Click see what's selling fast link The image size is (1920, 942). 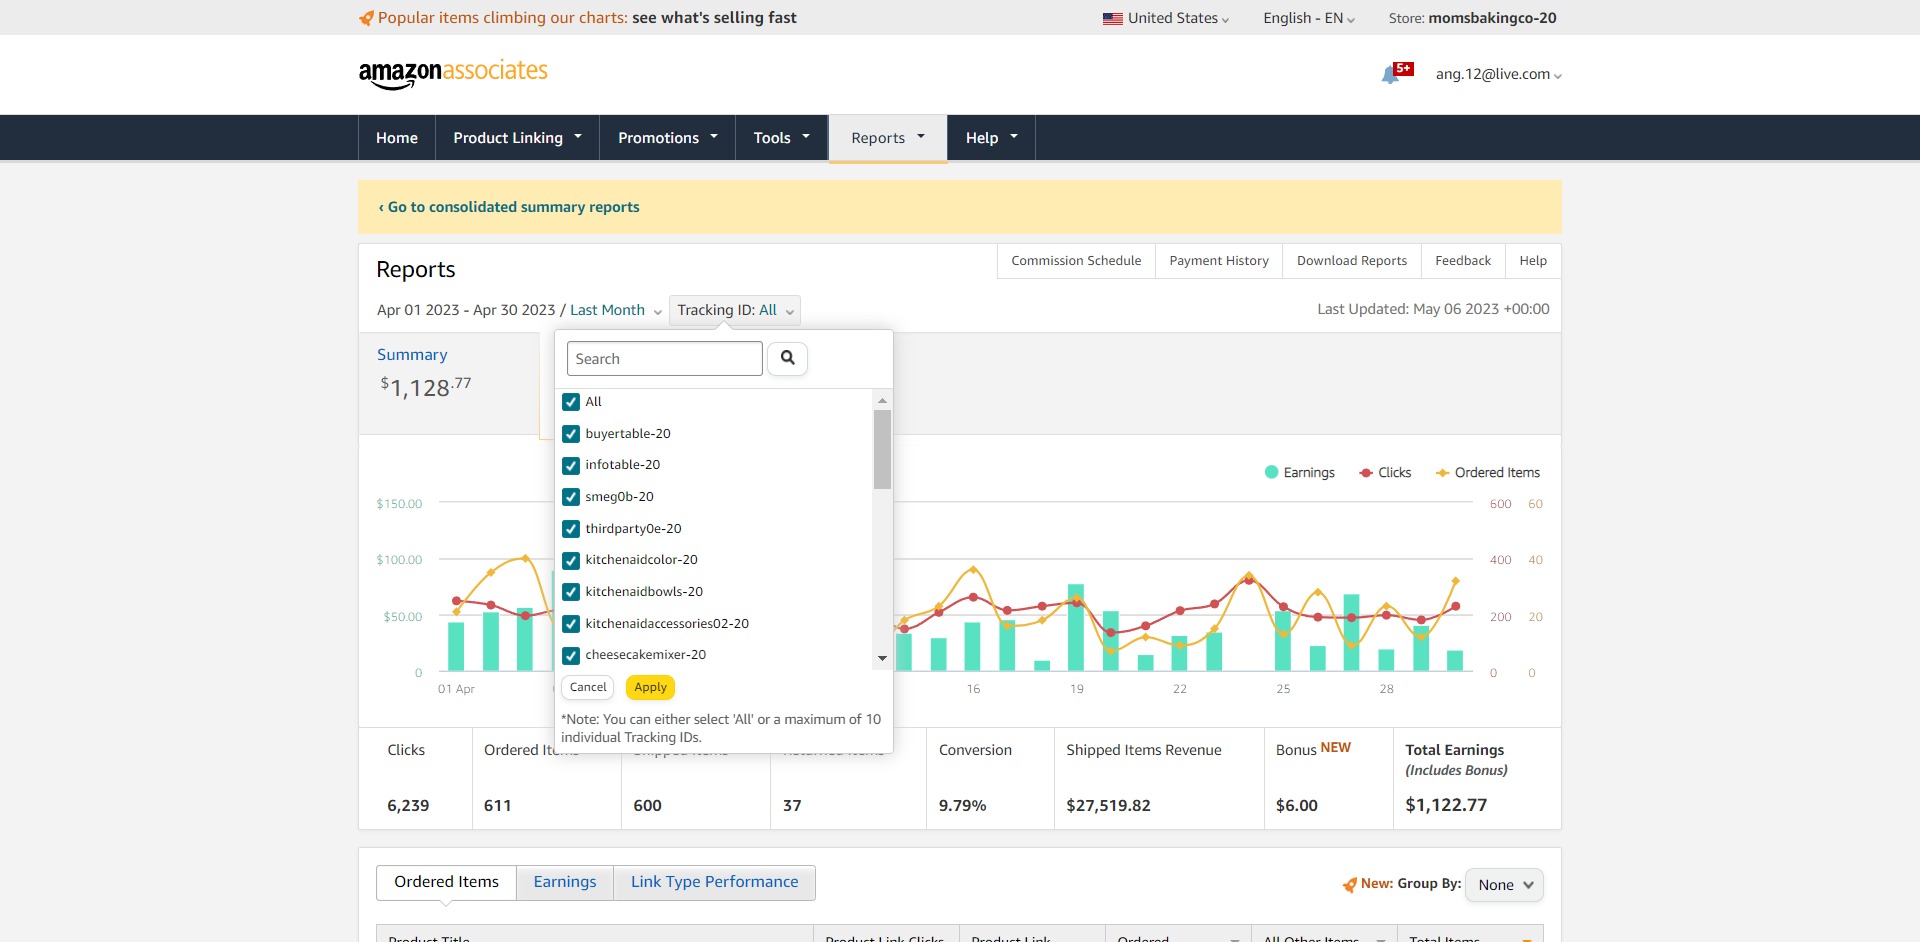(714, 18)
